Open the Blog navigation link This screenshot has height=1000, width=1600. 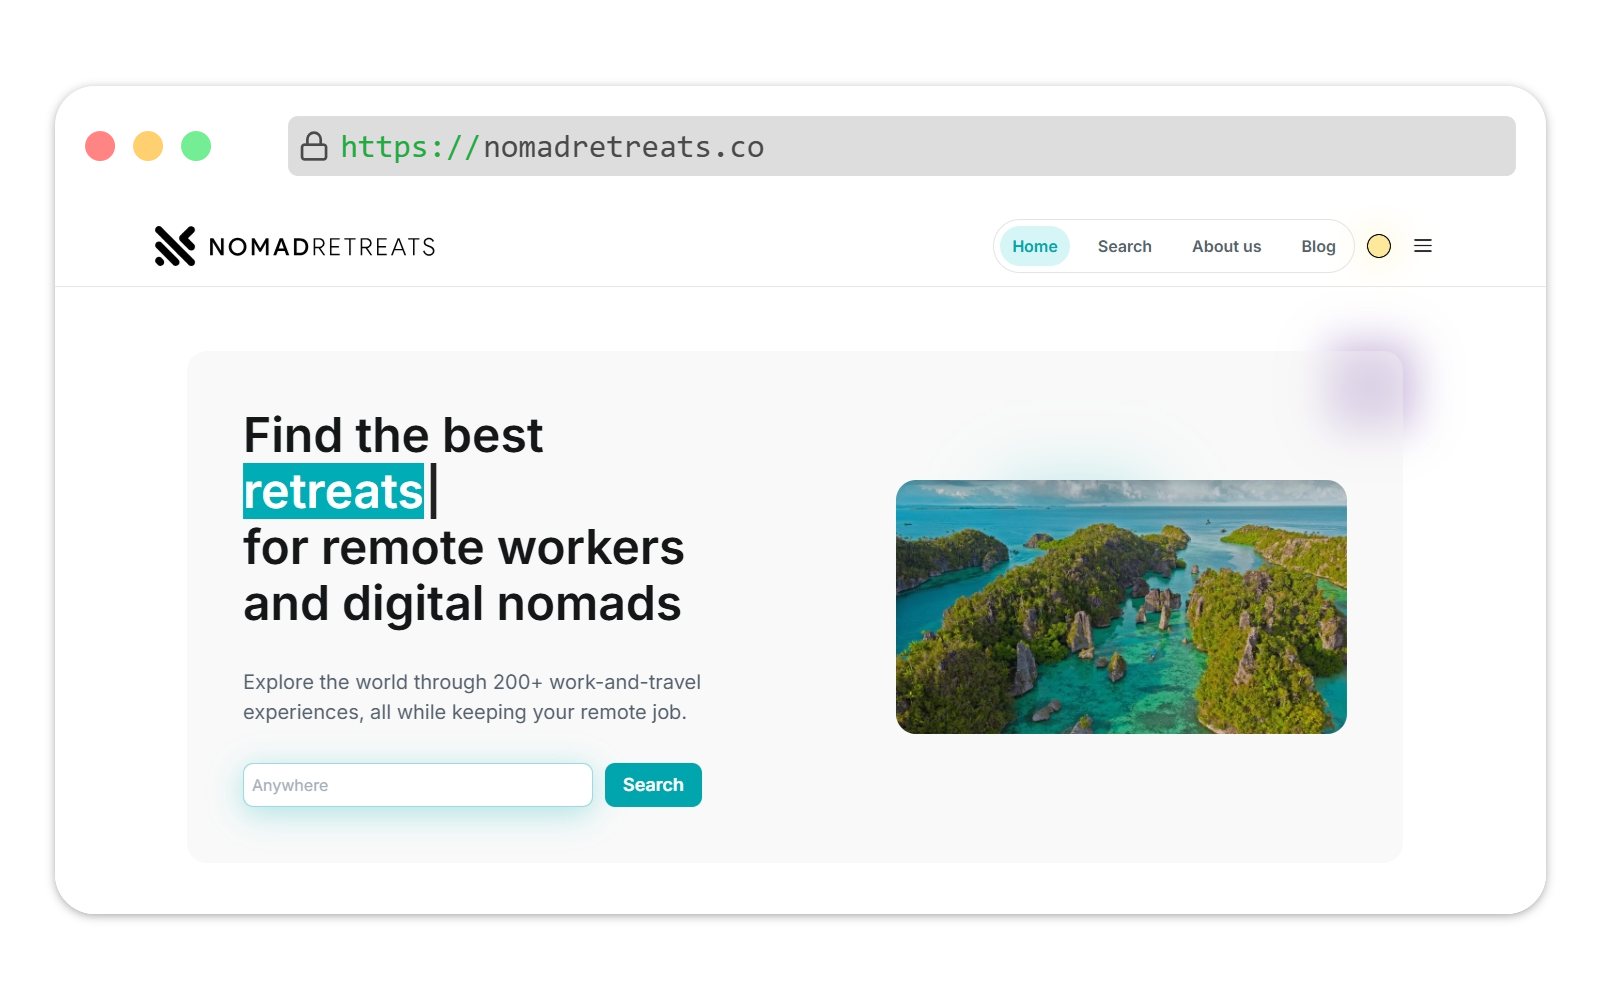[1318, 246]
